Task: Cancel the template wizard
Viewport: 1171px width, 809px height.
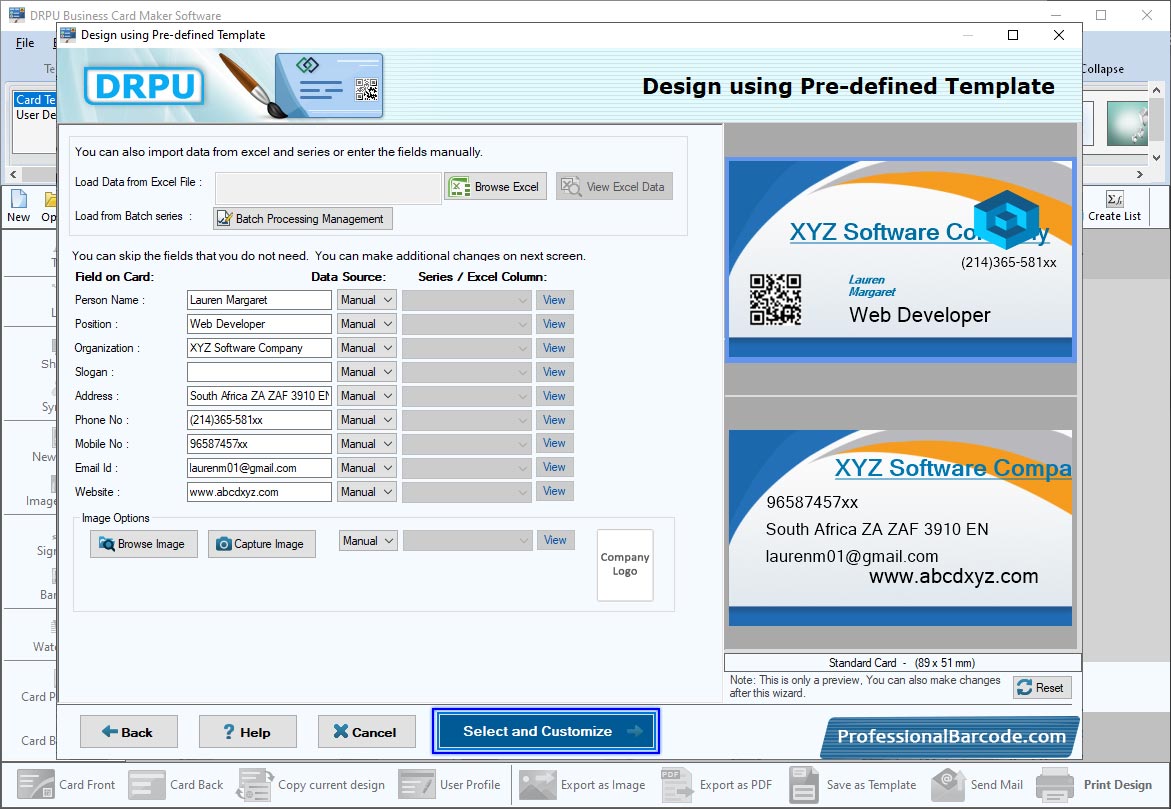Action: click(x=366, y=732)
